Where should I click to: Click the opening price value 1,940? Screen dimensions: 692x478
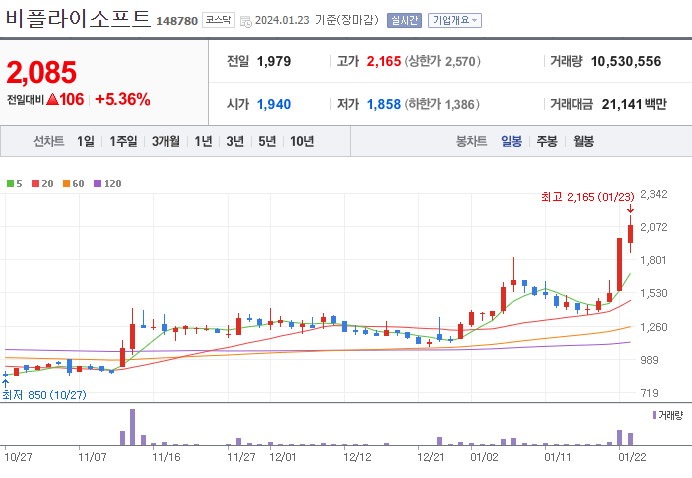tap(274, 105)
